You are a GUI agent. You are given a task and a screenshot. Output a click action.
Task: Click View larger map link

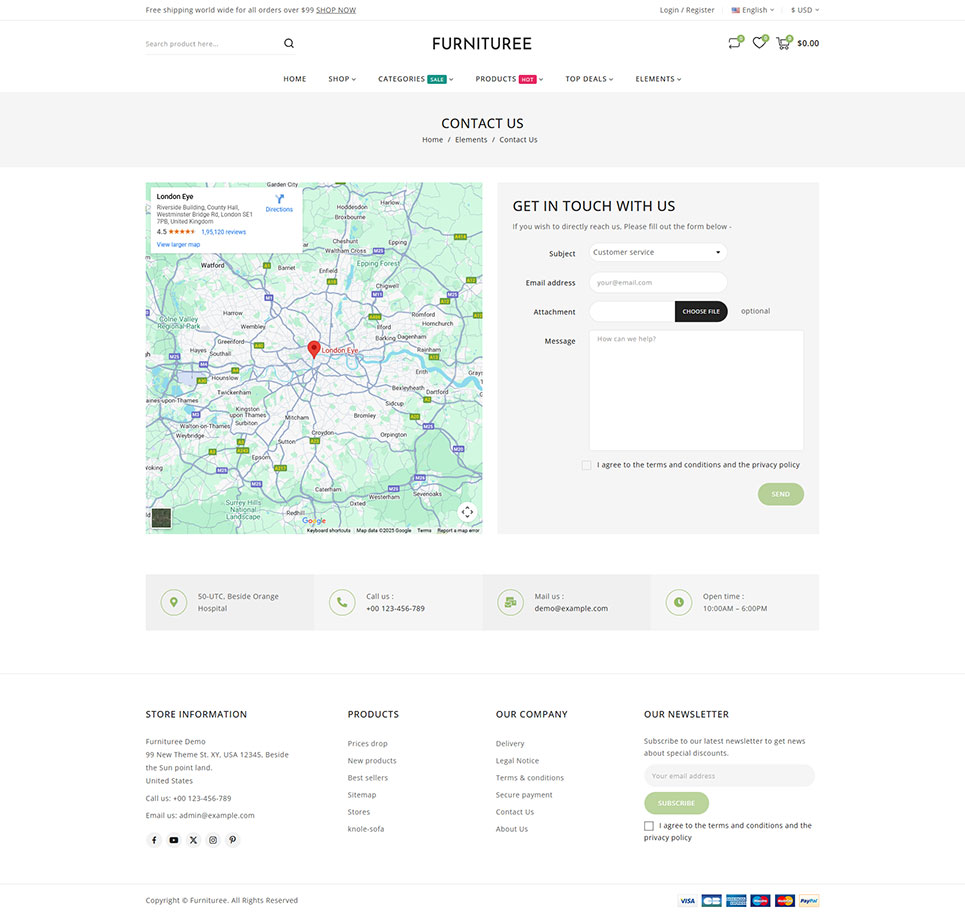point(178,244)
